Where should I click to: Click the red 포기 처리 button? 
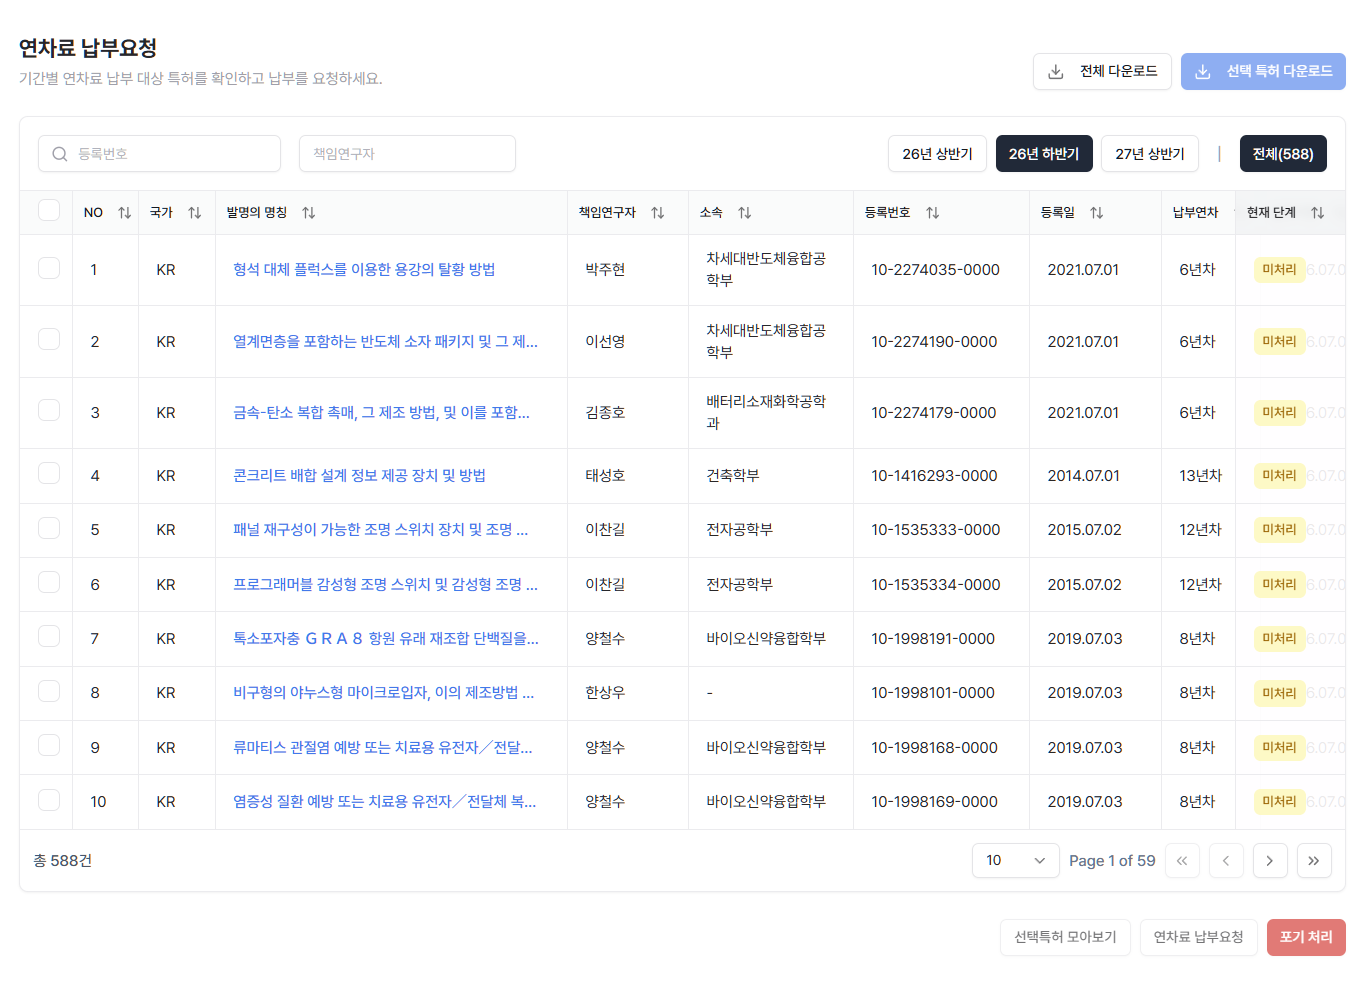pyautogui.click(x=1306, y=937)
